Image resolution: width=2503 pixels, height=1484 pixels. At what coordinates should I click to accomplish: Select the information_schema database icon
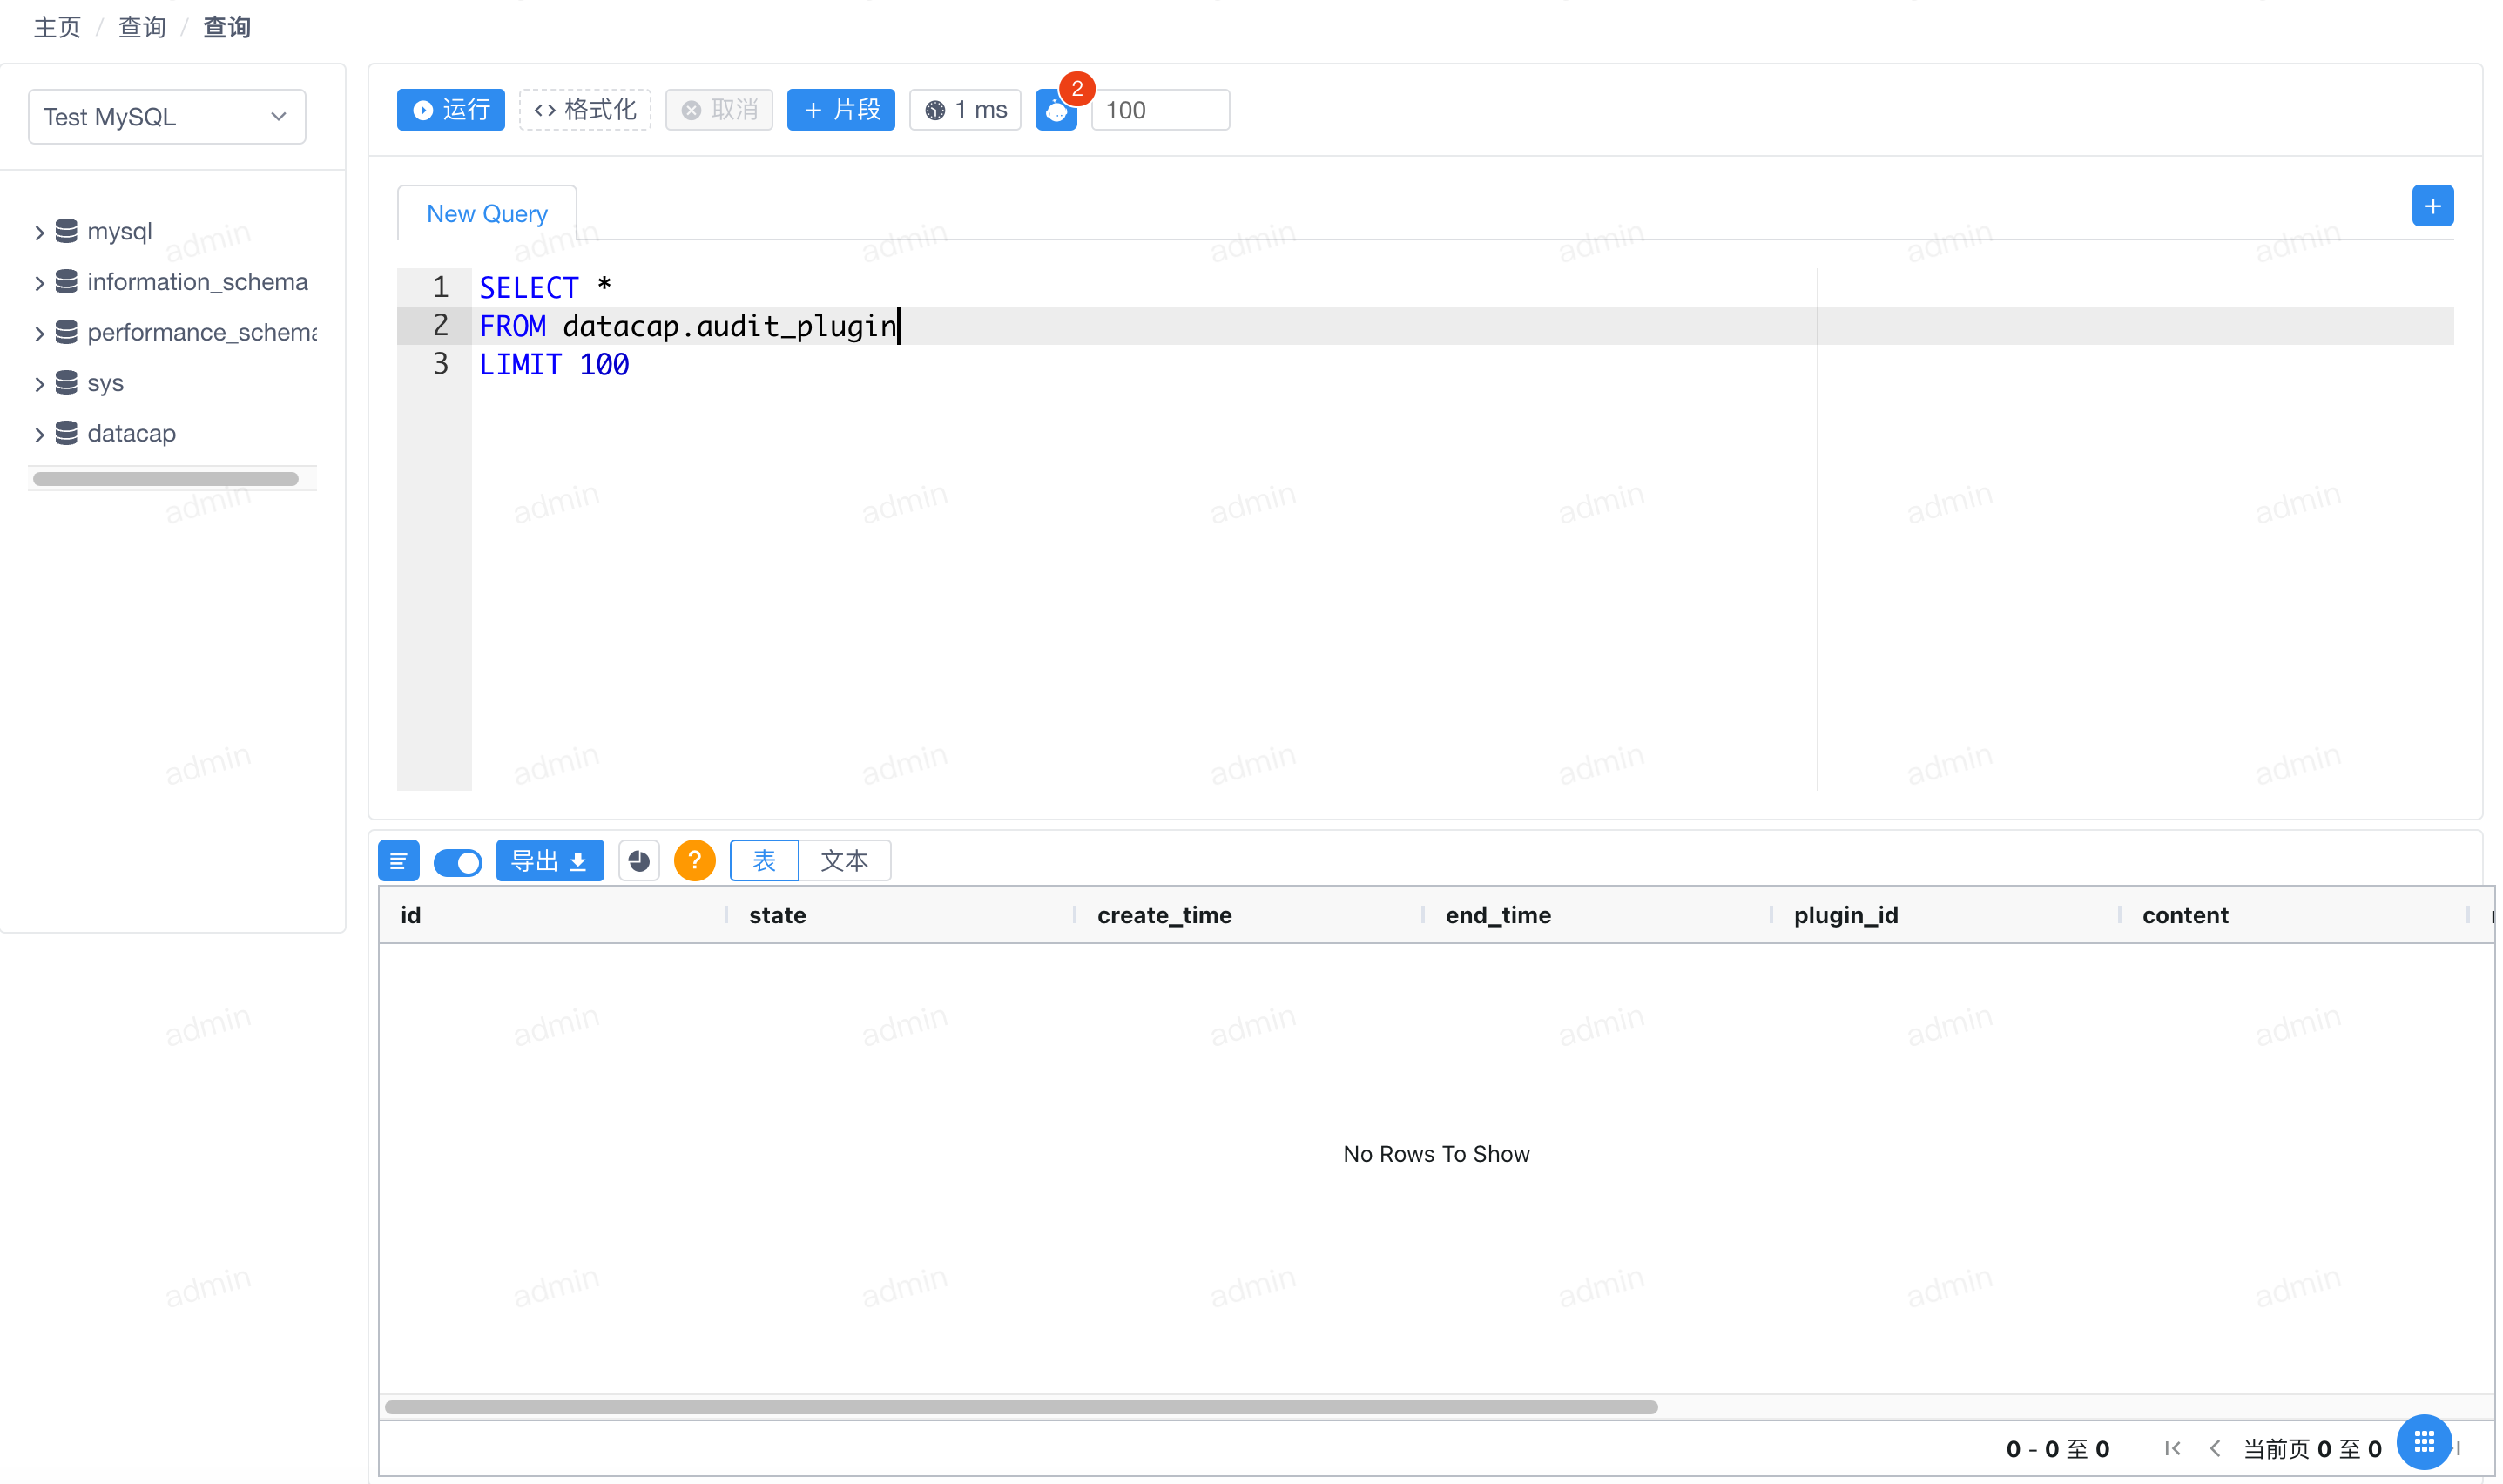(66, 282)
